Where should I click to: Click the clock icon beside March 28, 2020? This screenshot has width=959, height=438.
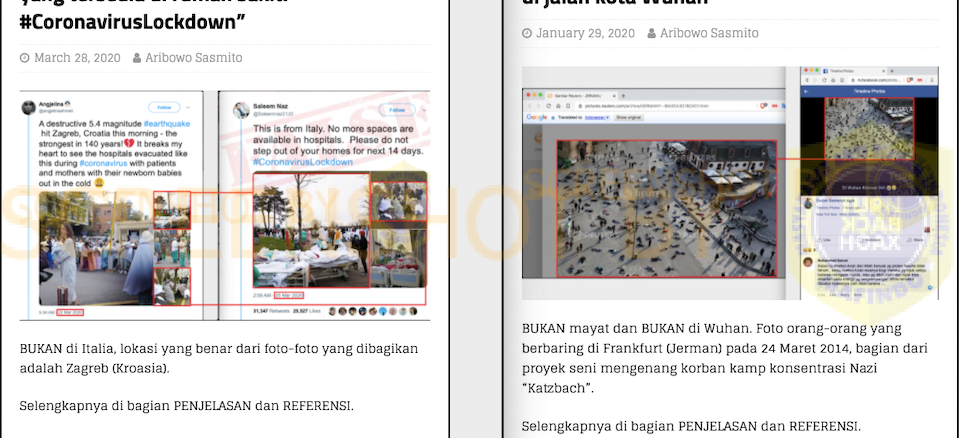coord(24,59)
